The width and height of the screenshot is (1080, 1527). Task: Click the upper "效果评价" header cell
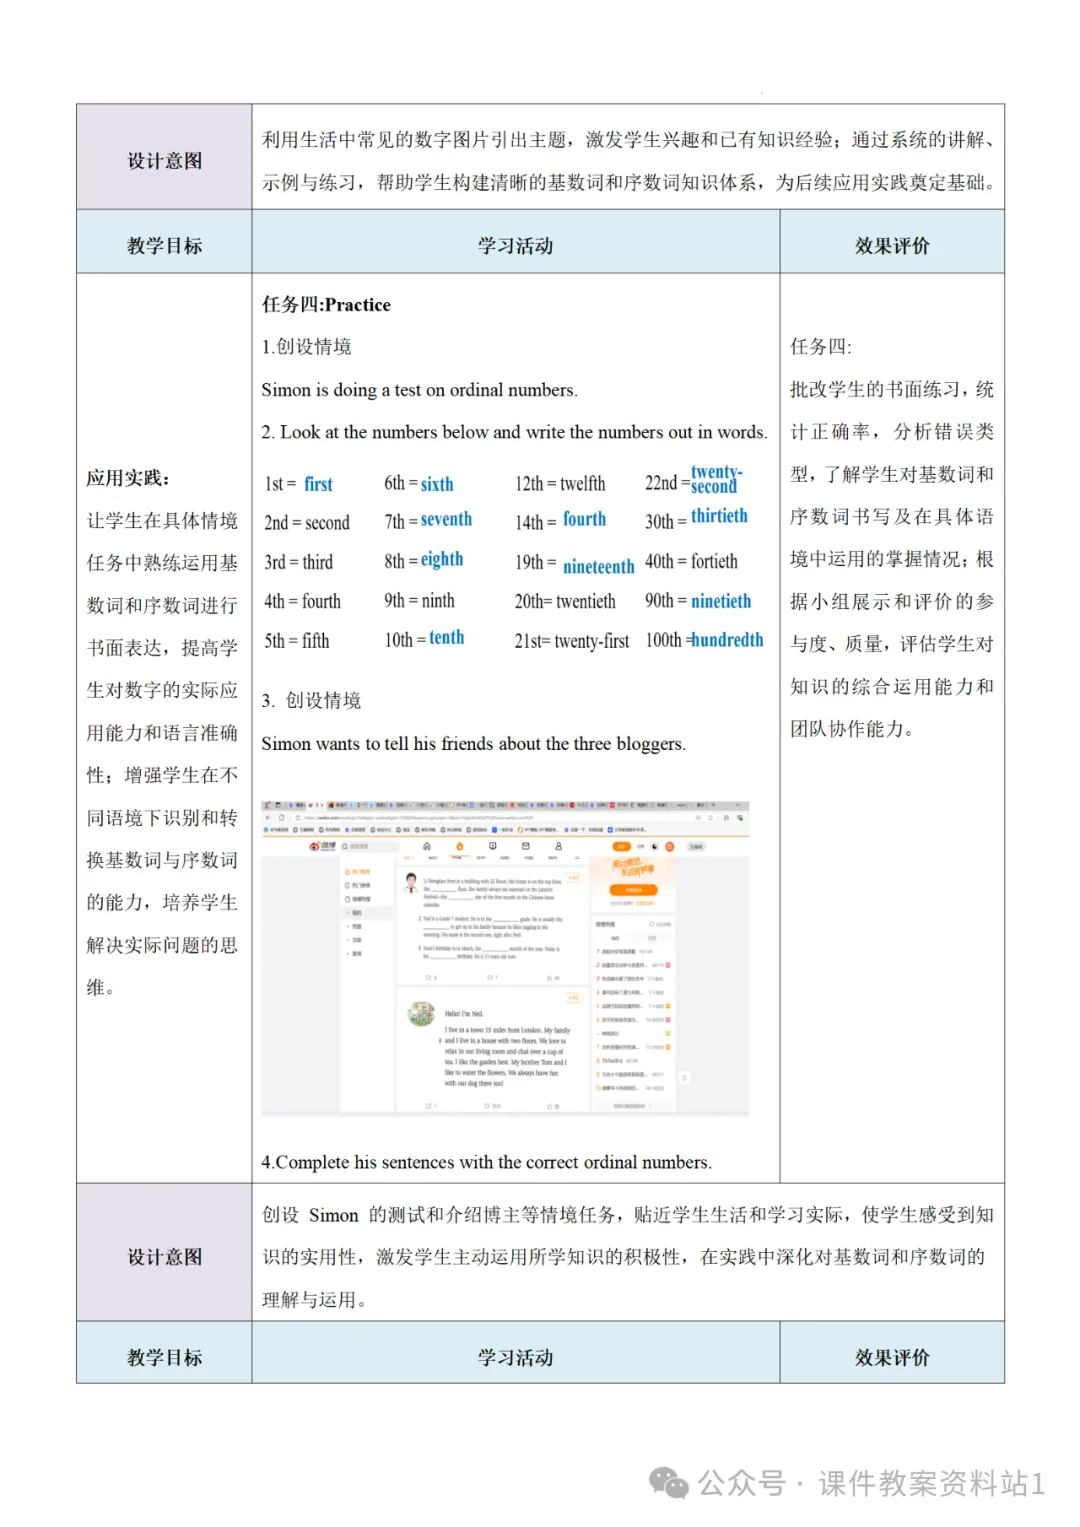pos(892,242)
